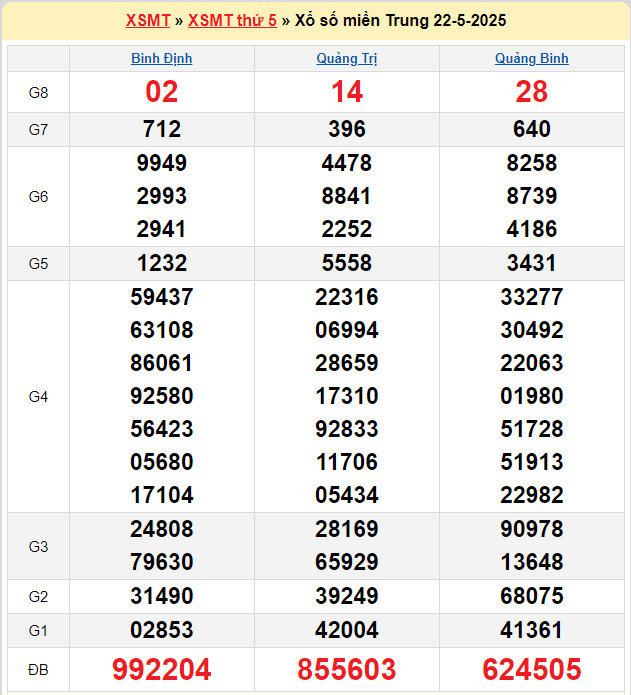The image size is (631, 695).
Task: Select the G6 number 8739
Action: 532,196
